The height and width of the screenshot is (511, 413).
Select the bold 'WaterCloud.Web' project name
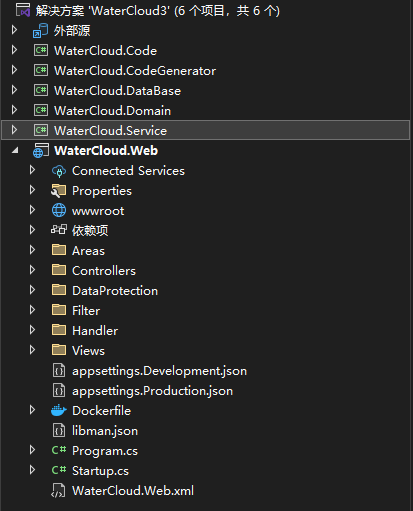(106, 151)
